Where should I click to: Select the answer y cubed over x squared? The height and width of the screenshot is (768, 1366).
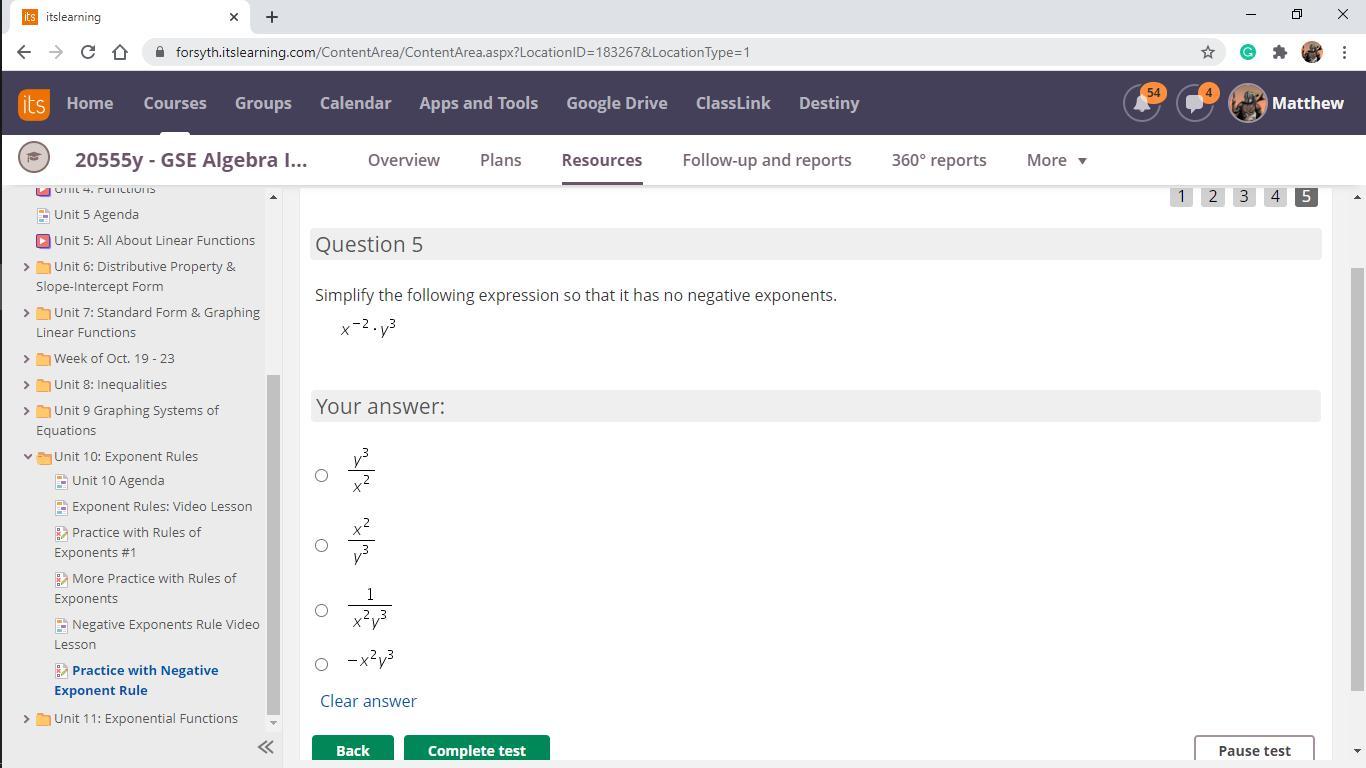321,476
